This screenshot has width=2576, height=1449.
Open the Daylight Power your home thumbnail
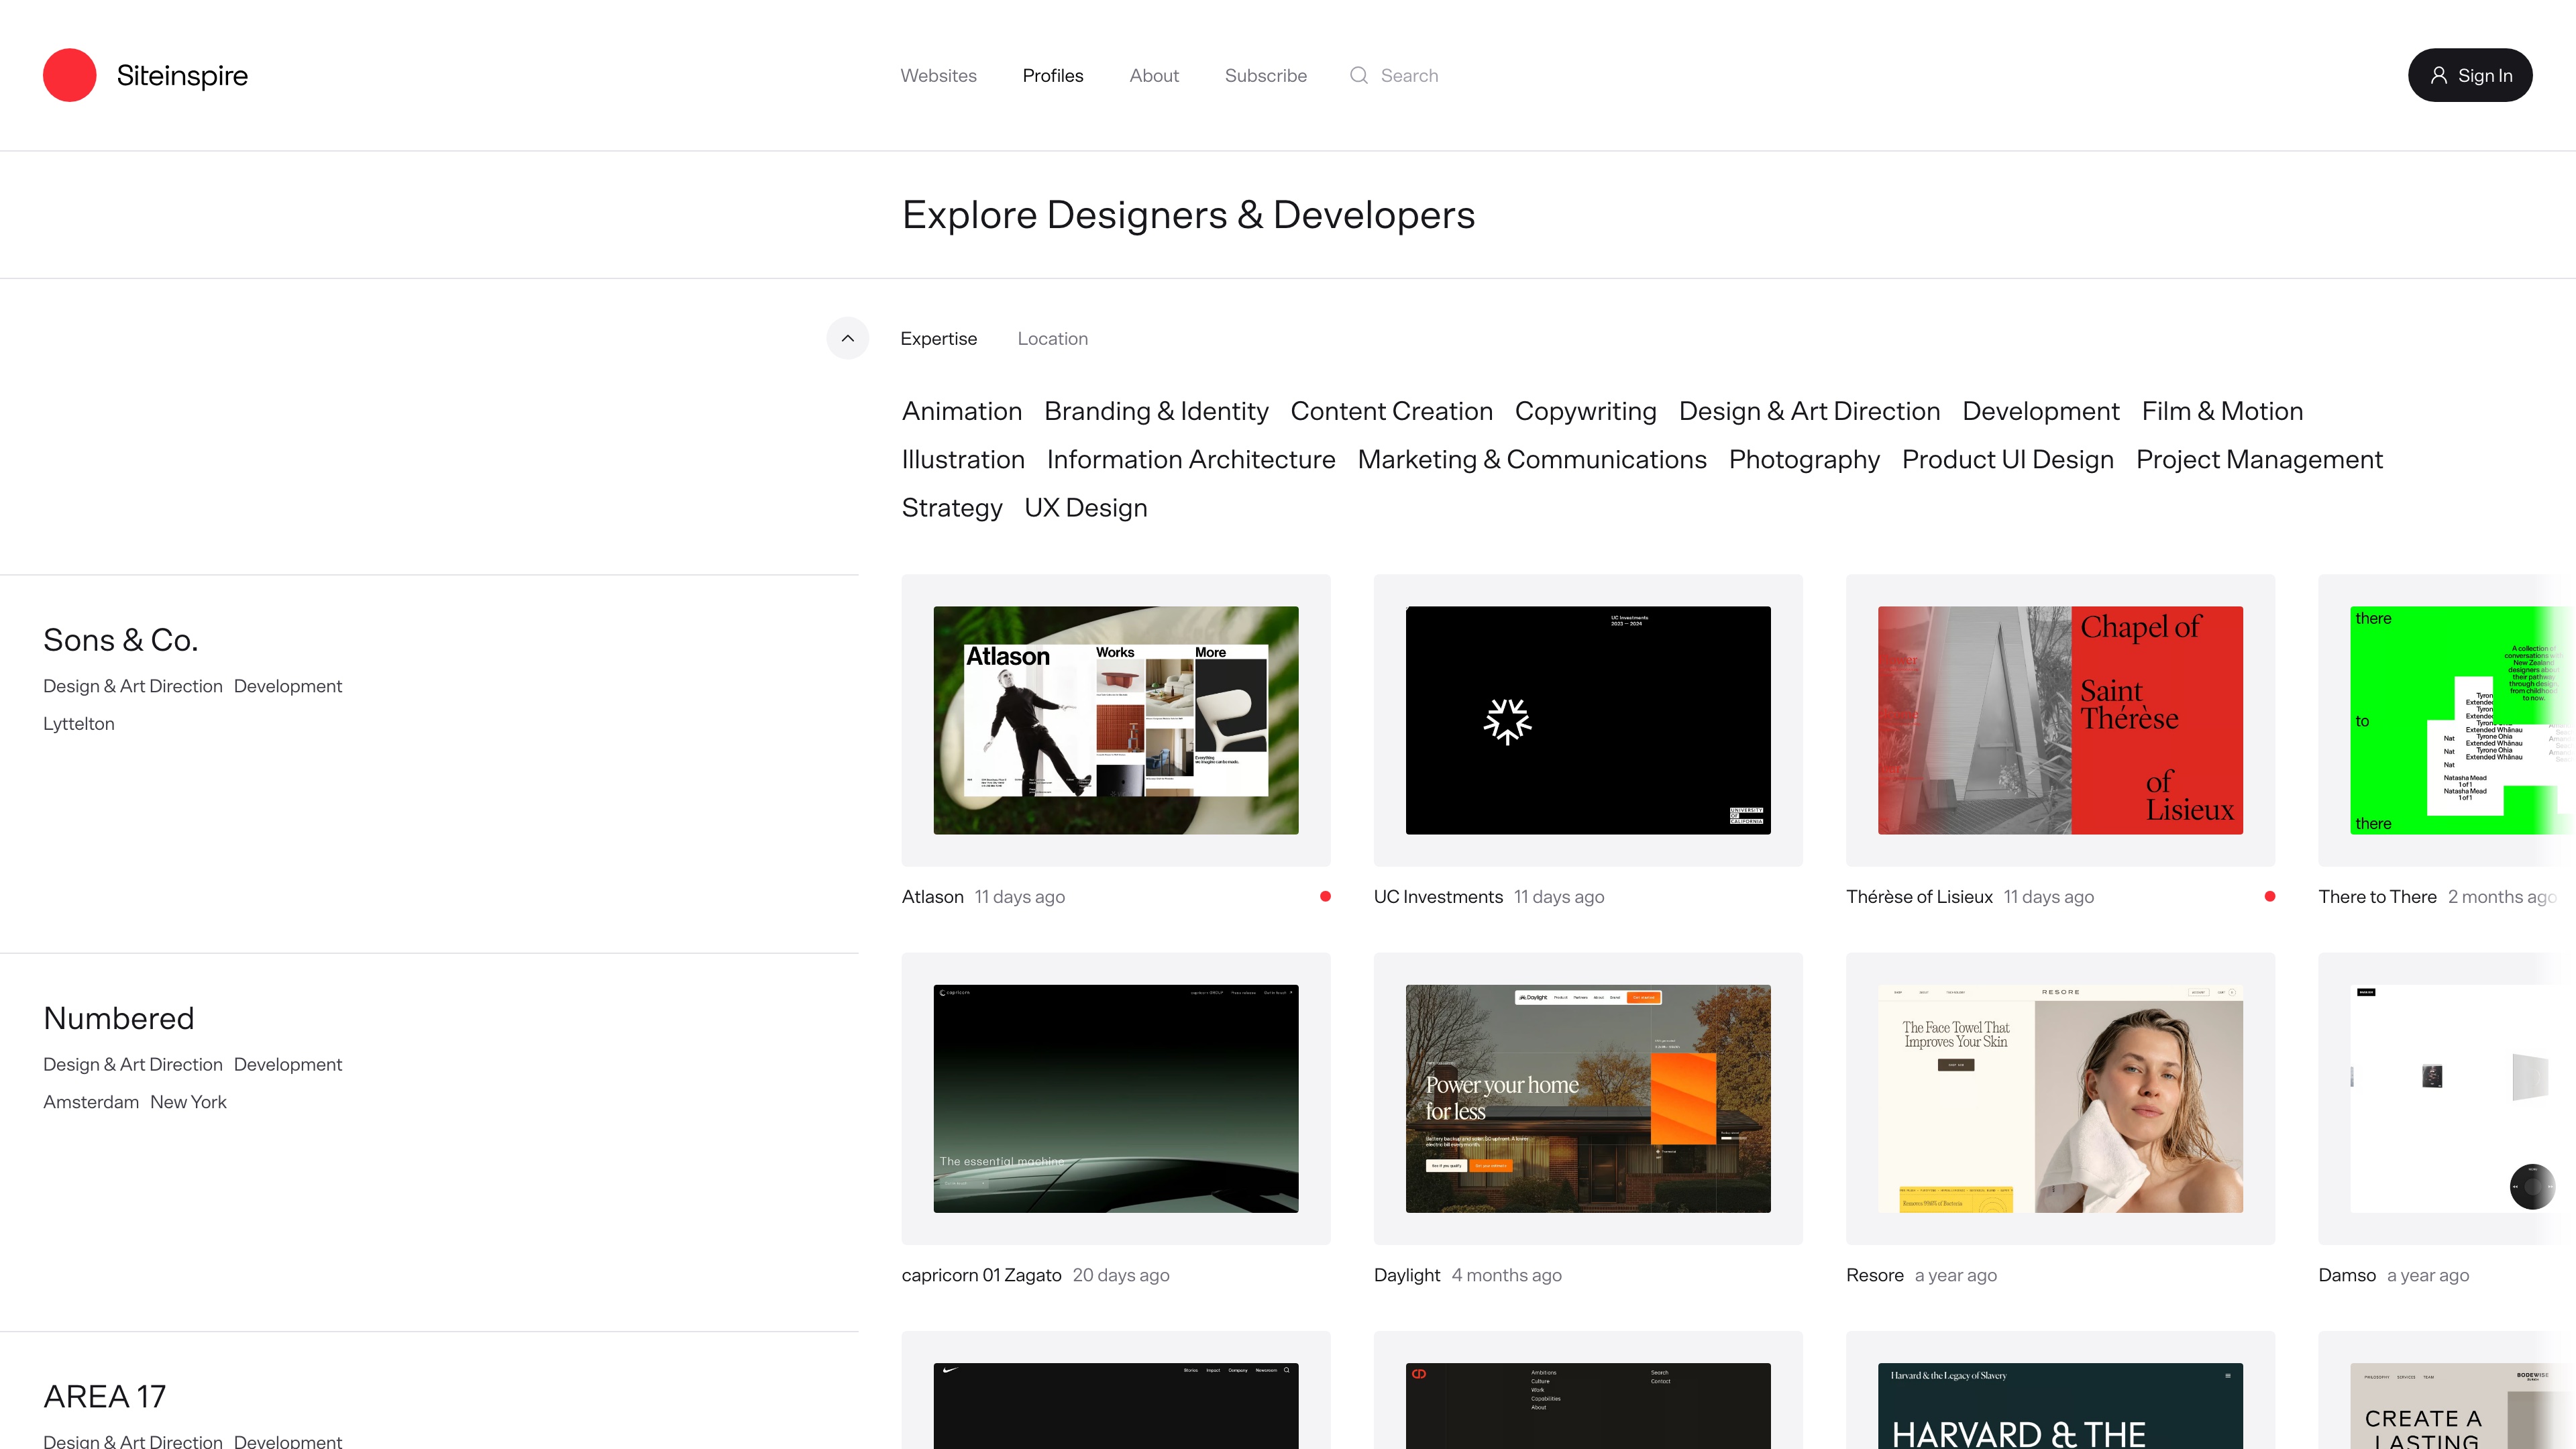[x=1588, y=1098]
